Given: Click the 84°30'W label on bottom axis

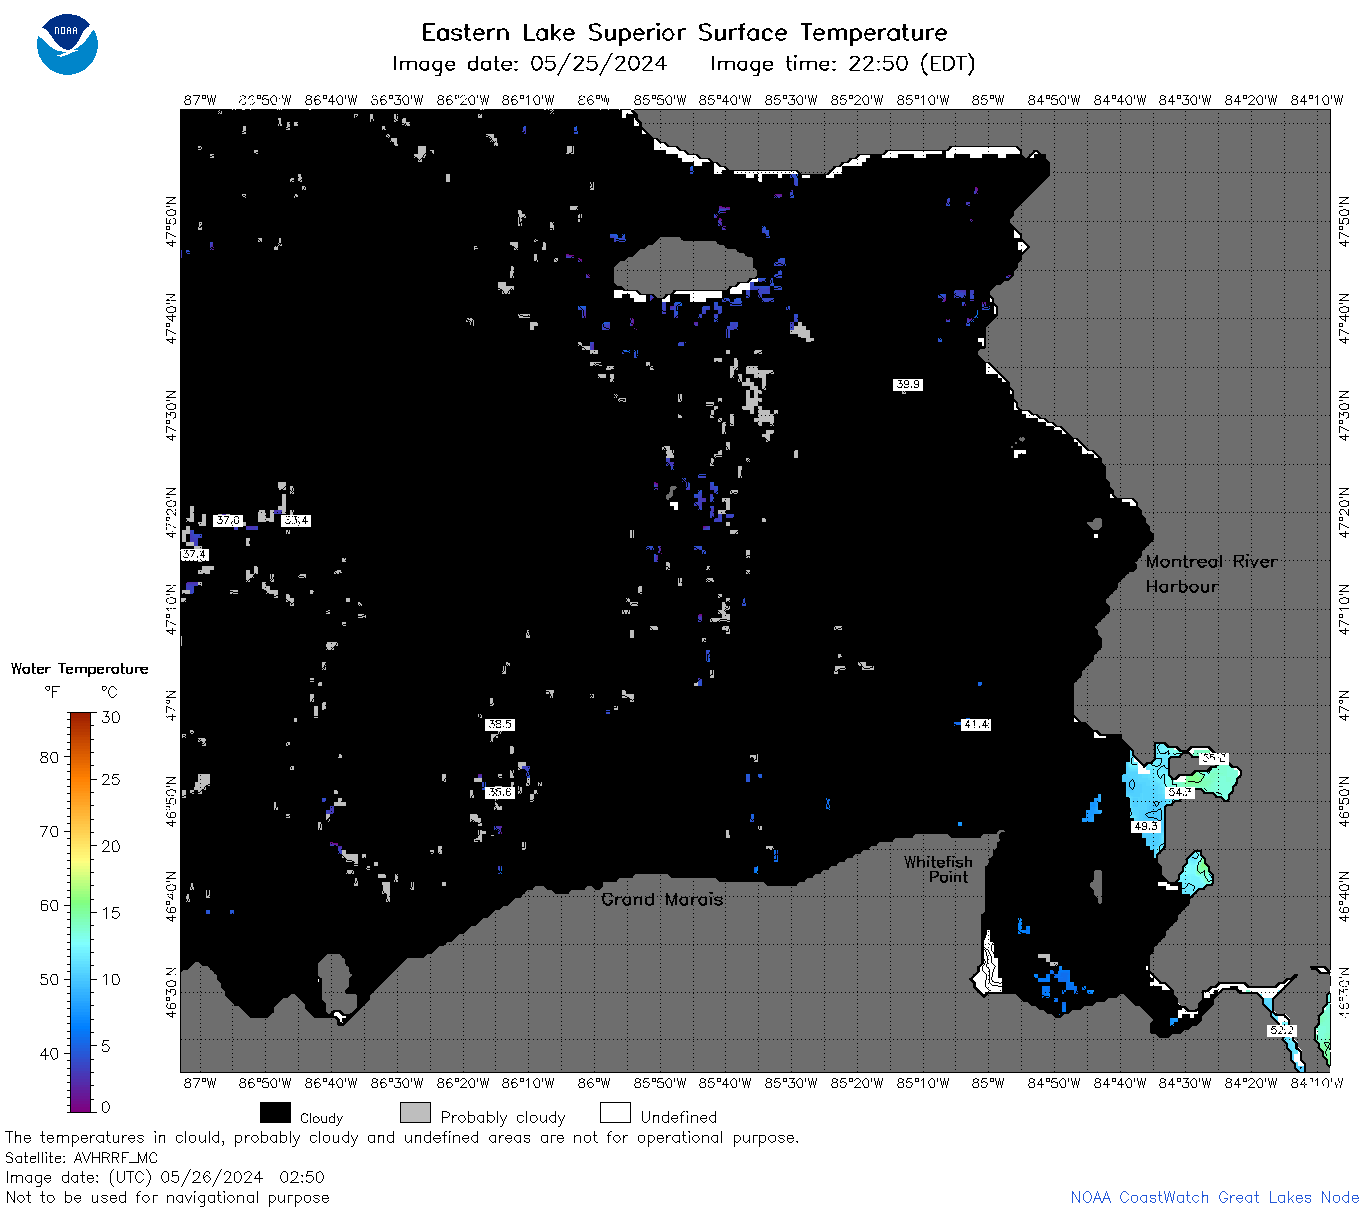Looking at the screenshot, I should click(1185, 1082).
